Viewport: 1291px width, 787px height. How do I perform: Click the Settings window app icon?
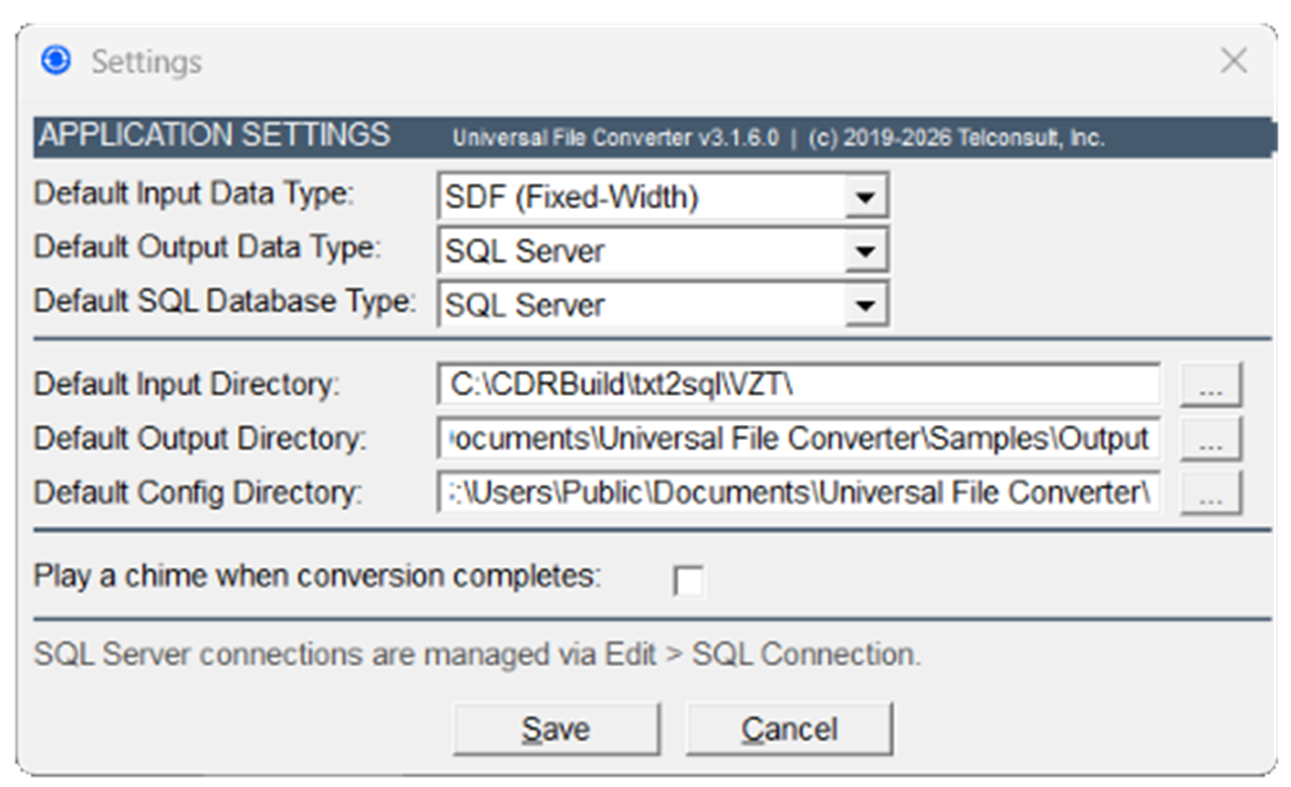coord(56,61)
